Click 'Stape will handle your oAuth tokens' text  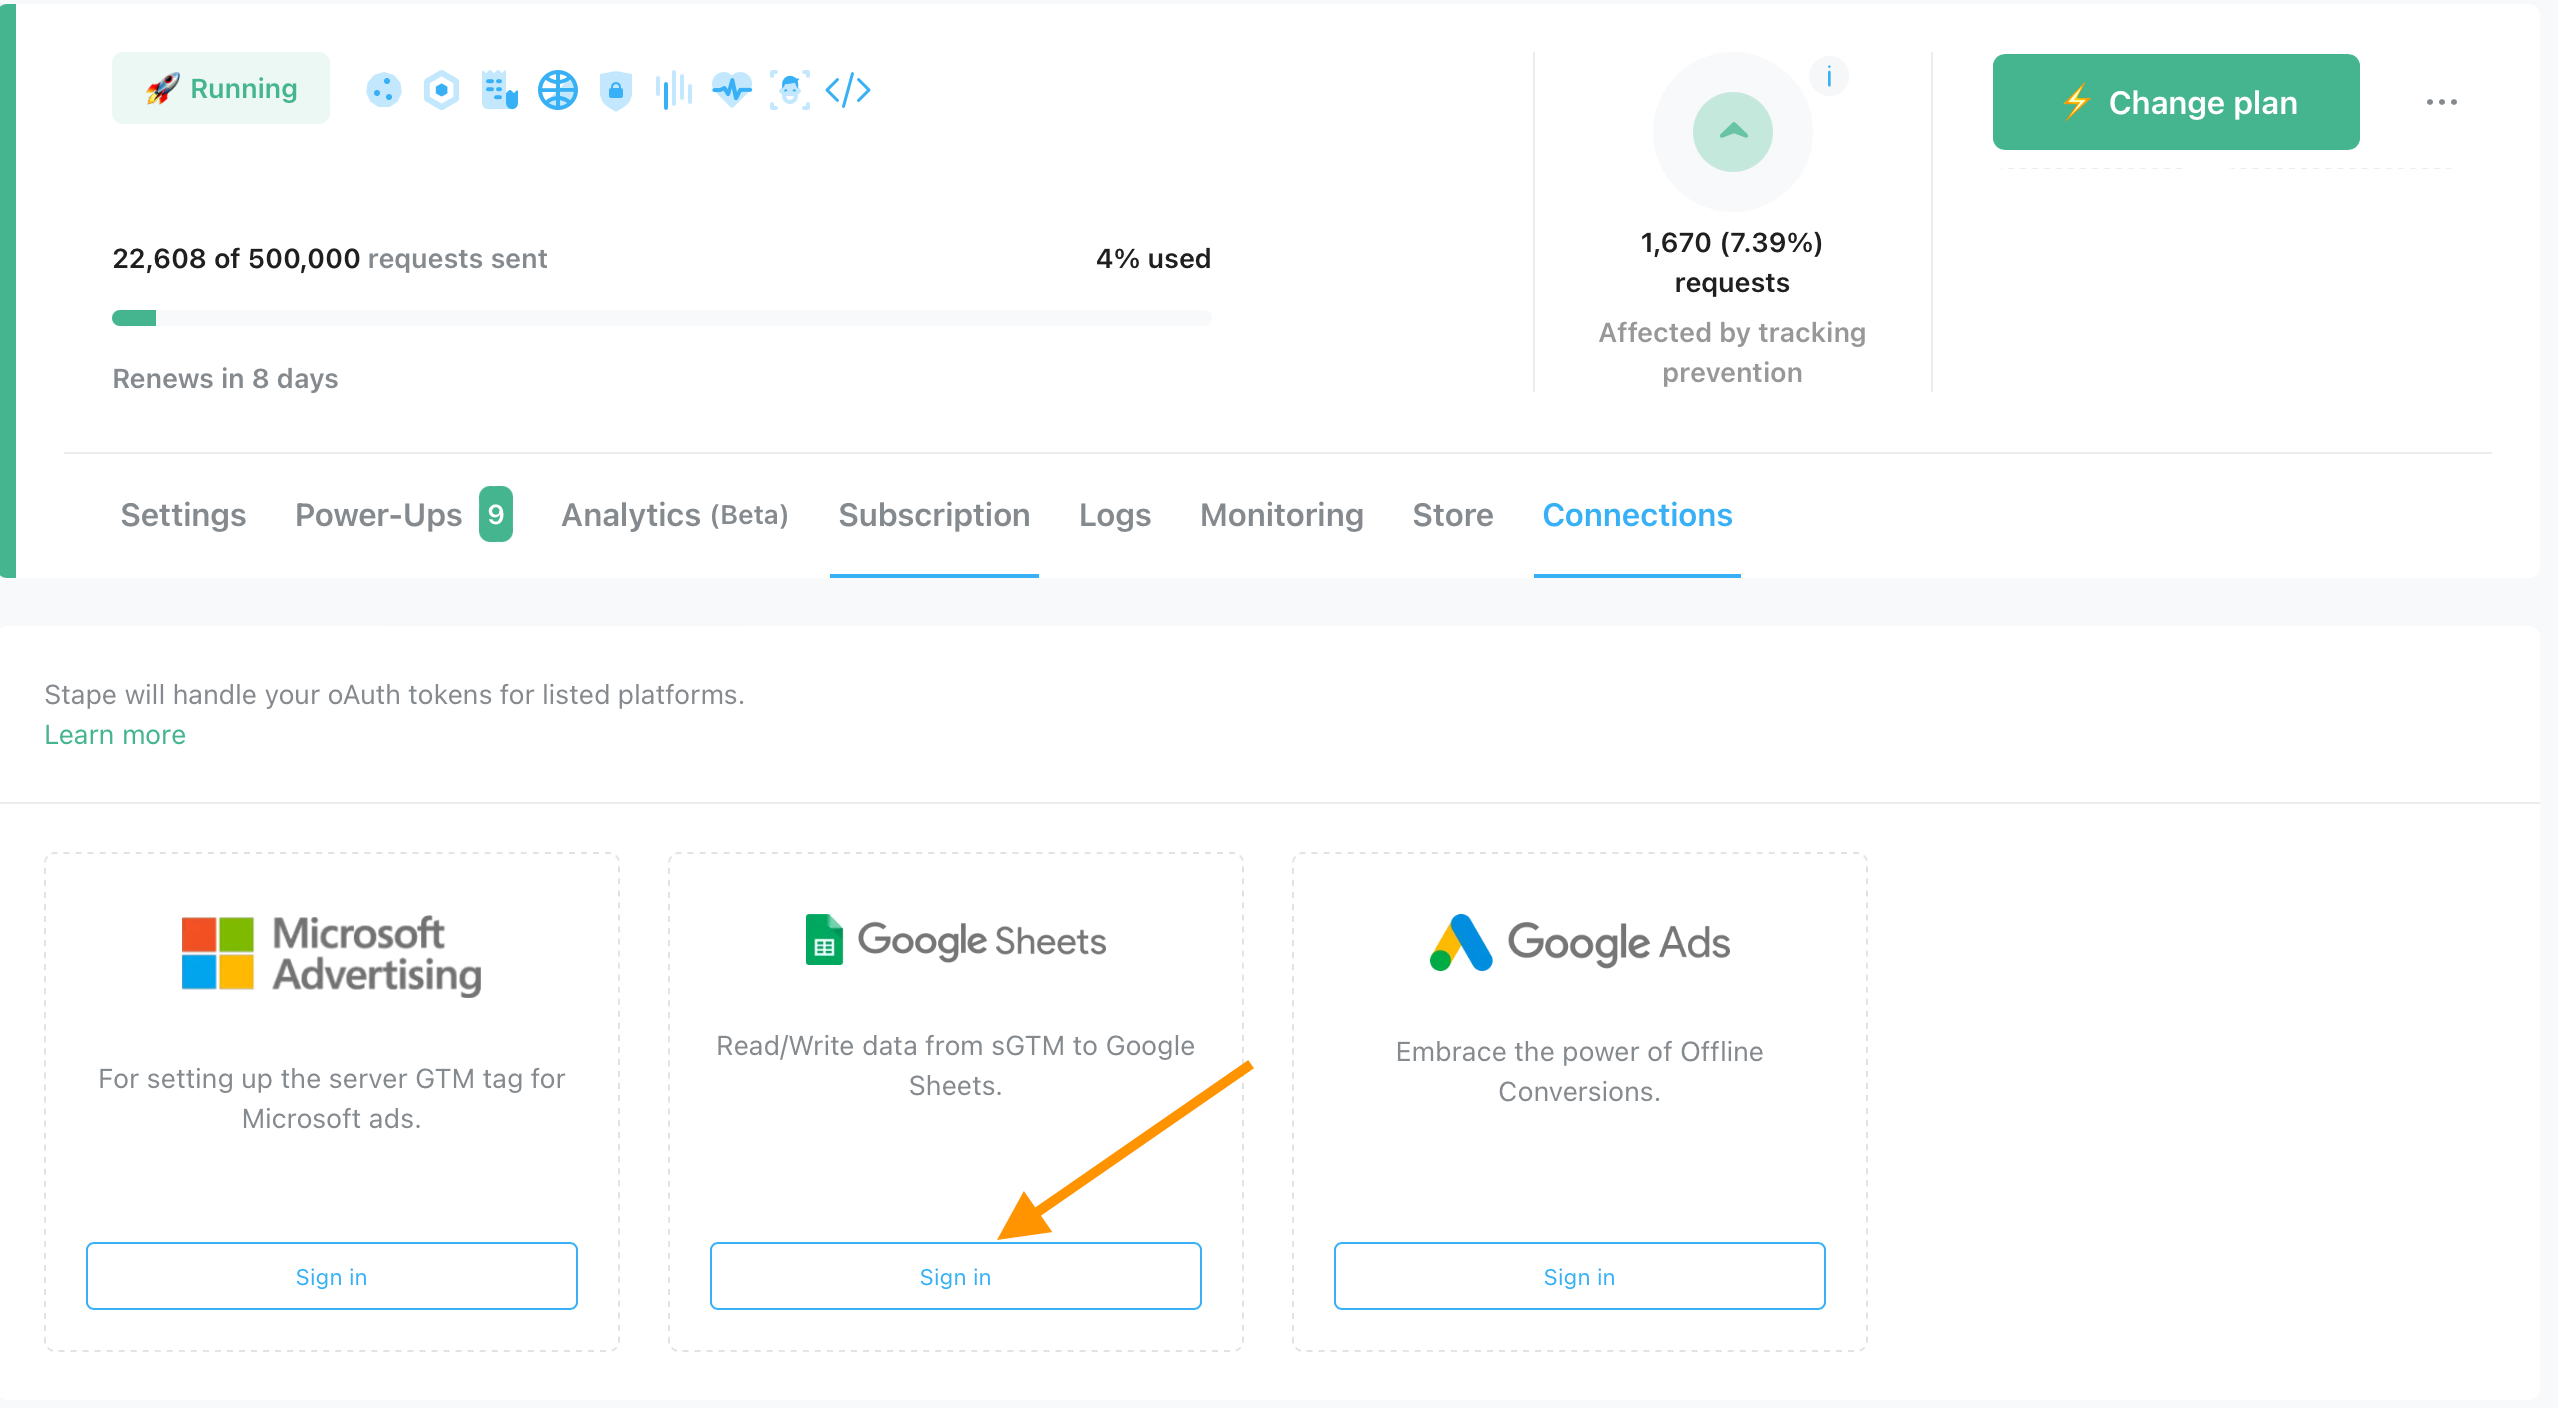pyautogui.click(x=394, y=695)
